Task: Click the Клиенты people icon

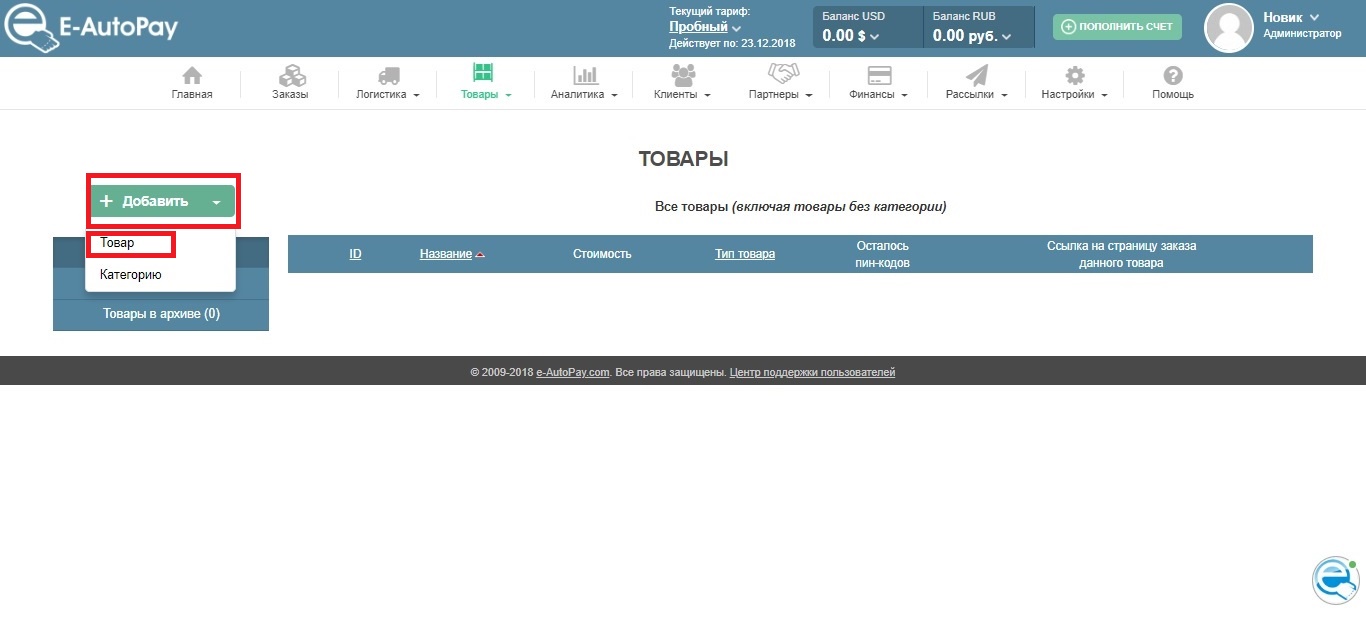Action: 683,75
